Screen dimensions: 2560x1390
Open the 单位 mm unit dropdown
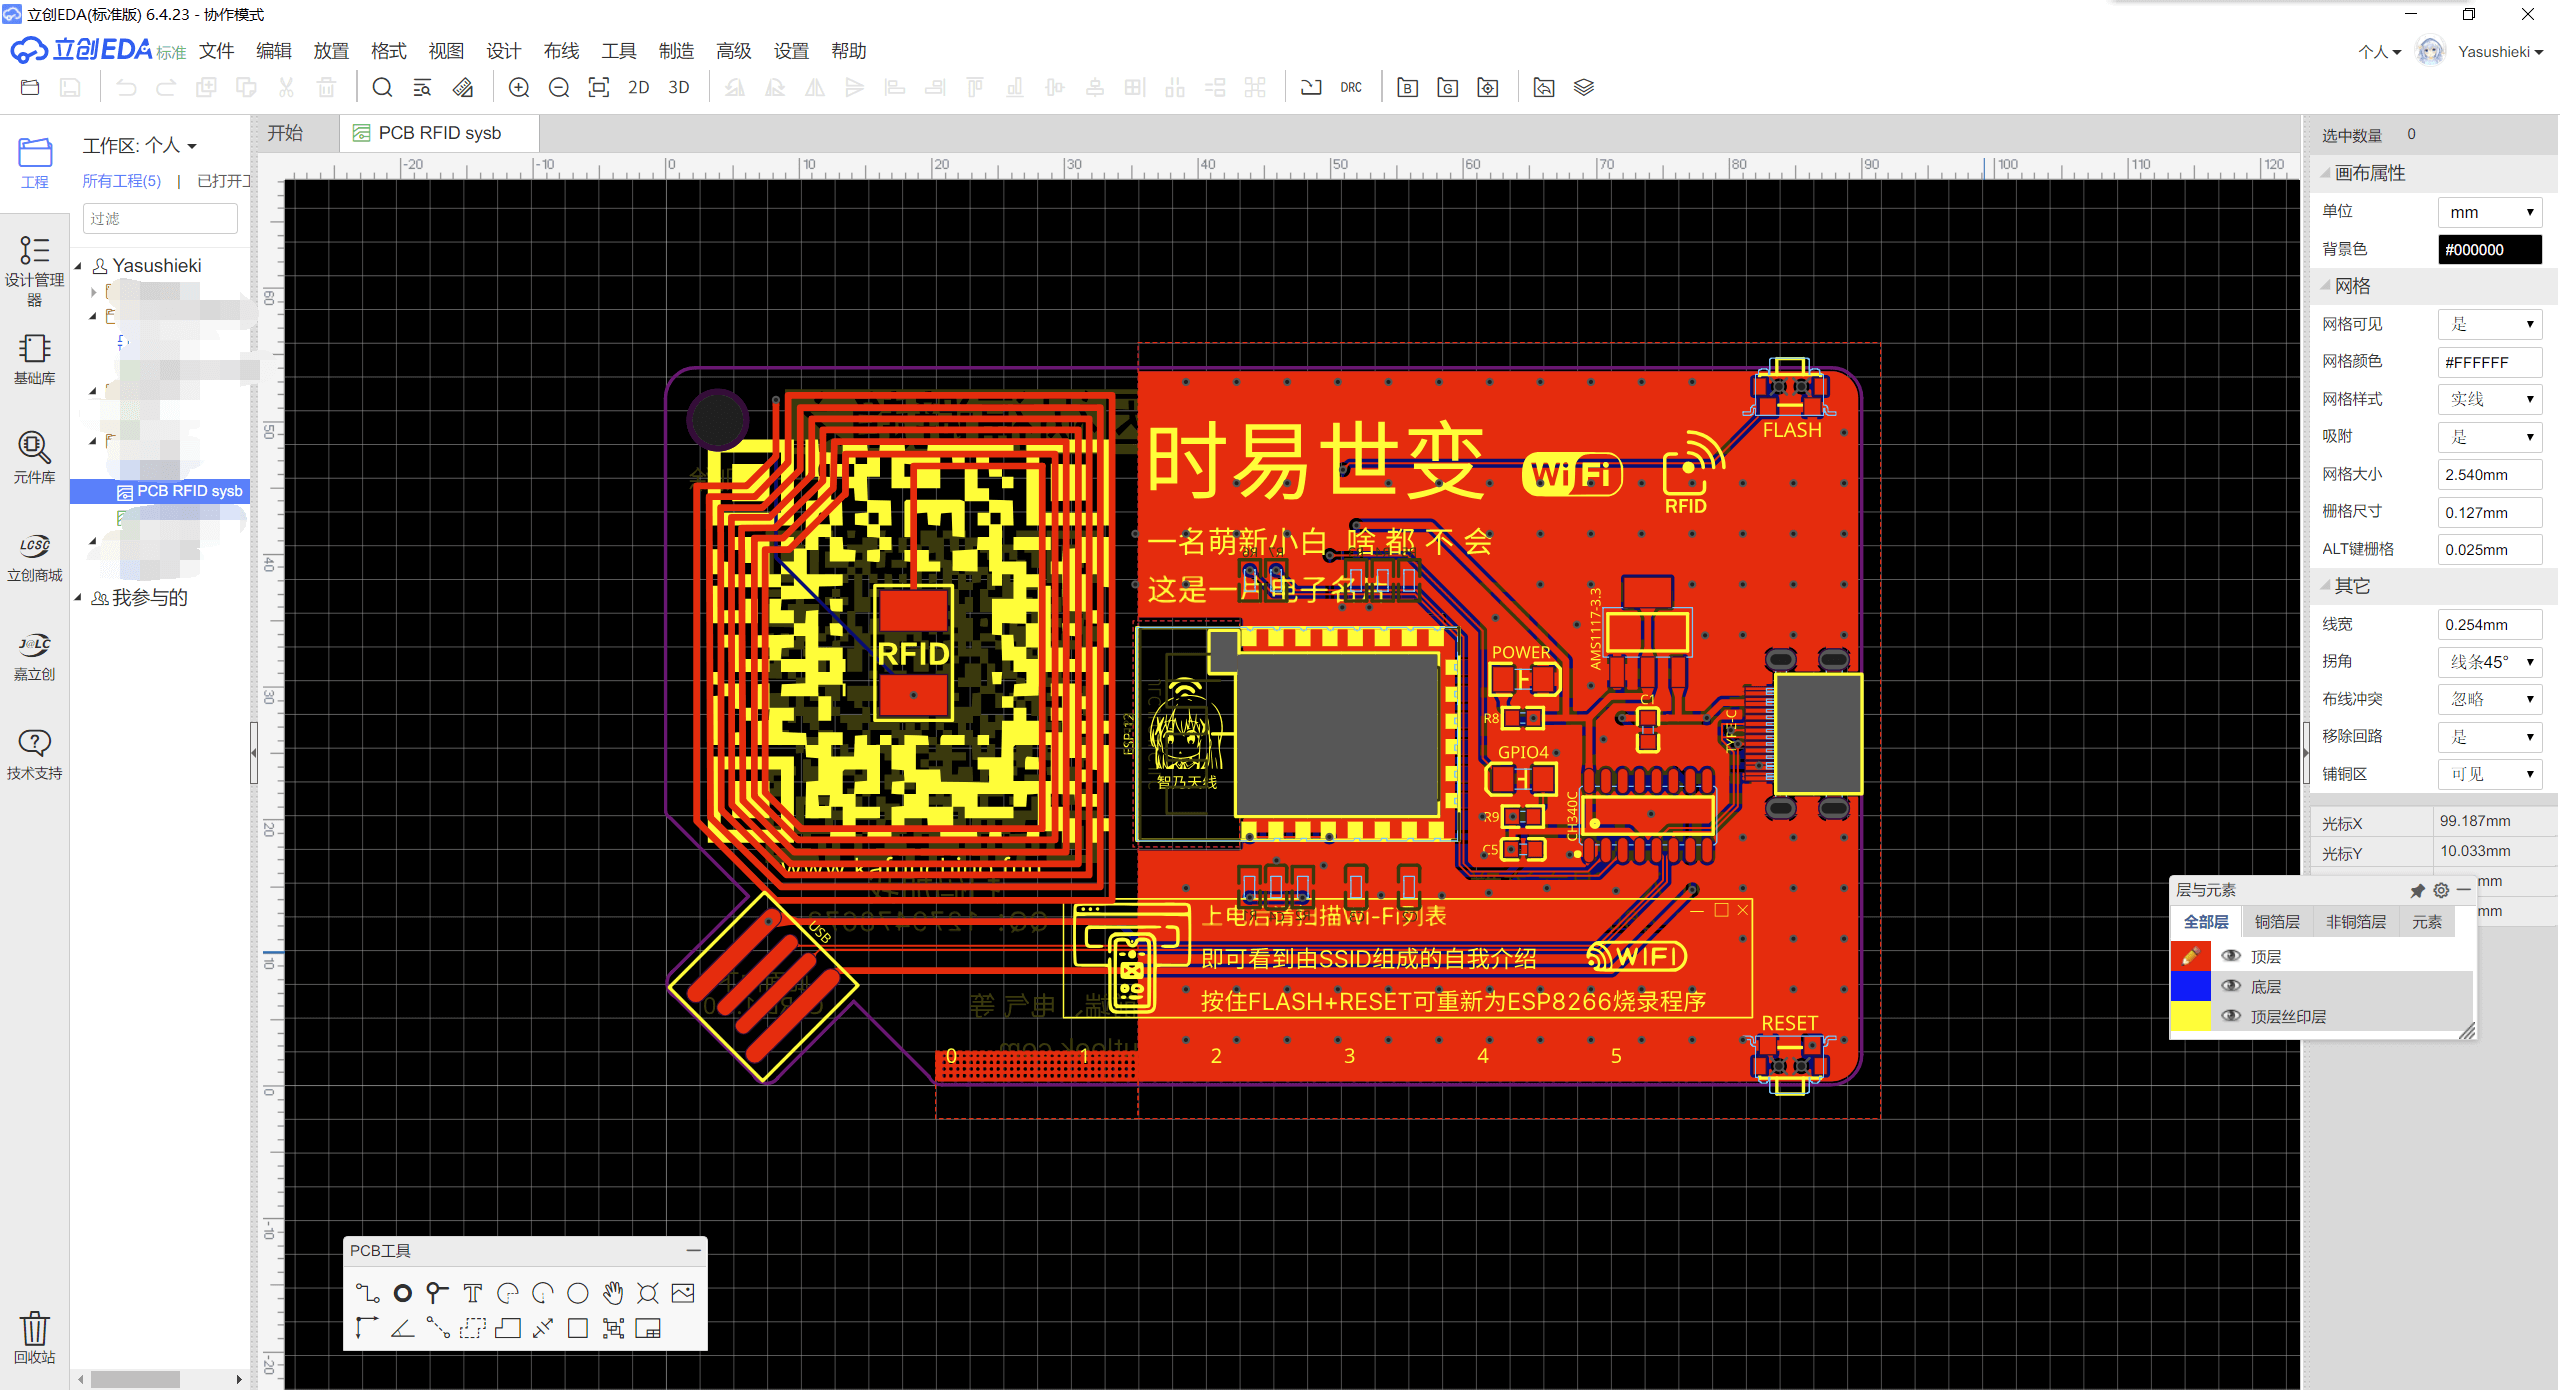click(2490, 212)
